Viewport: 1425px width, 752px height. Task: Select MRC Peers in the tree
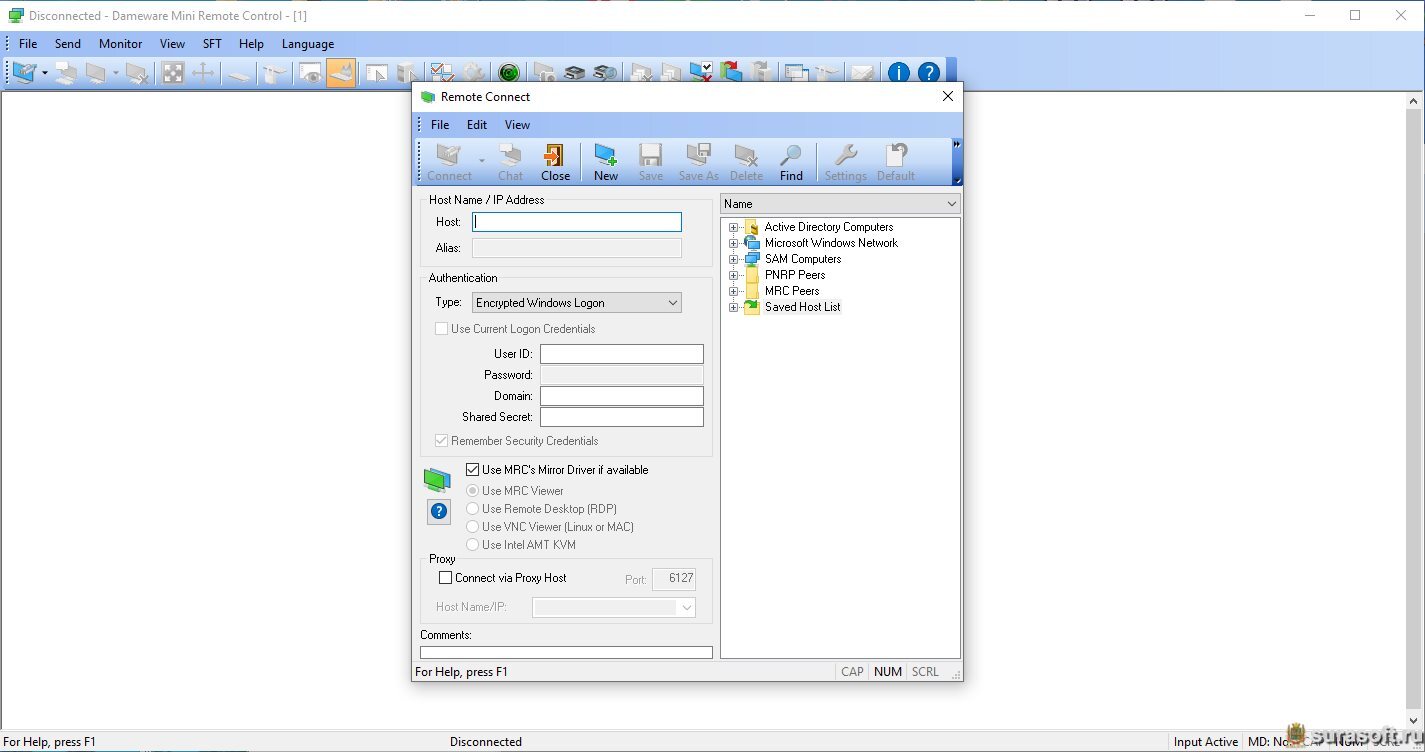pyautogui.click(x=792, y=291)
